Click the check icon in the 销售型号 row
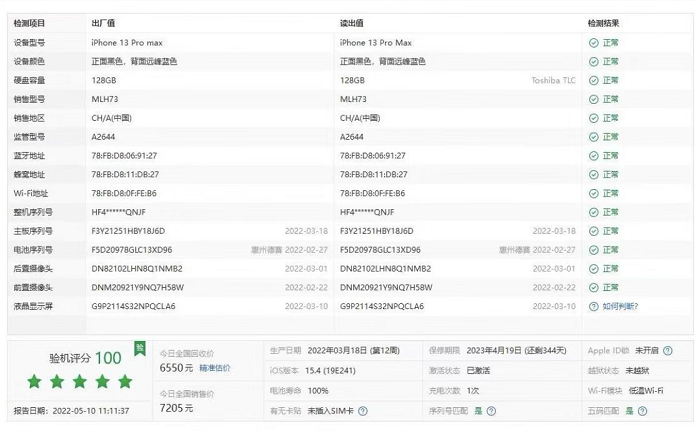696x434 pixels. pos(593,99)
